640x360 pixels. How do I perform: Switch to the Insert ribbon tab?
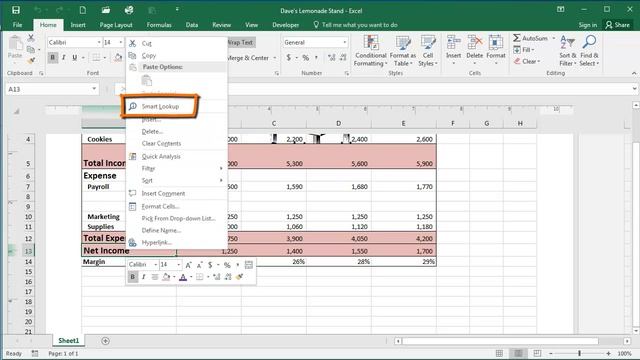point(78,25)
